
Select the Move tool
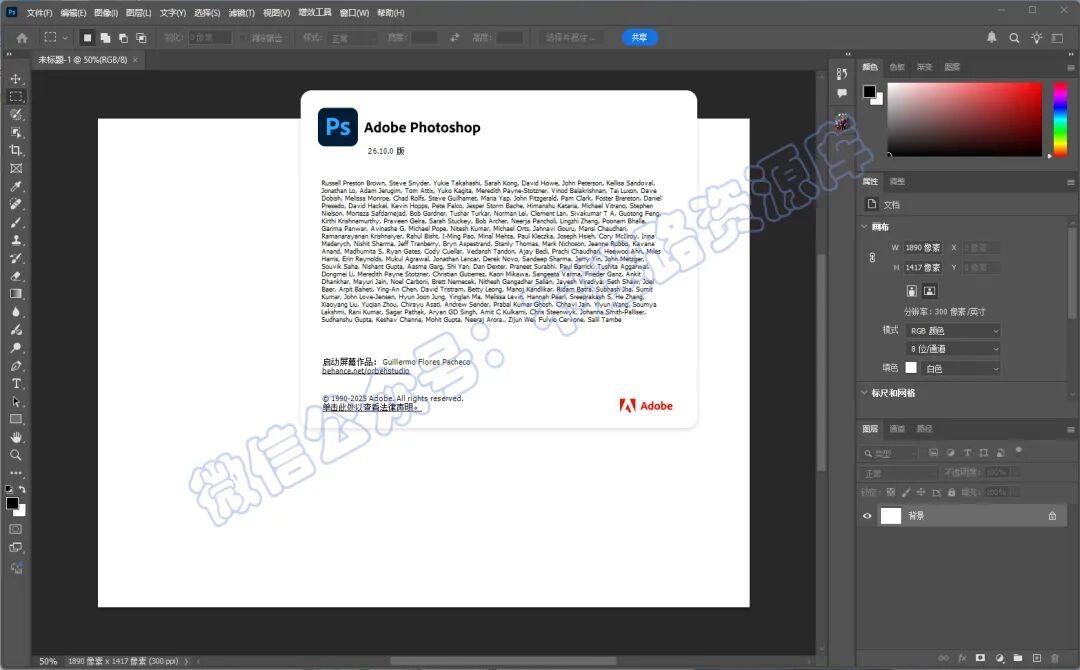pyautogui.click(x=16, y=78)
